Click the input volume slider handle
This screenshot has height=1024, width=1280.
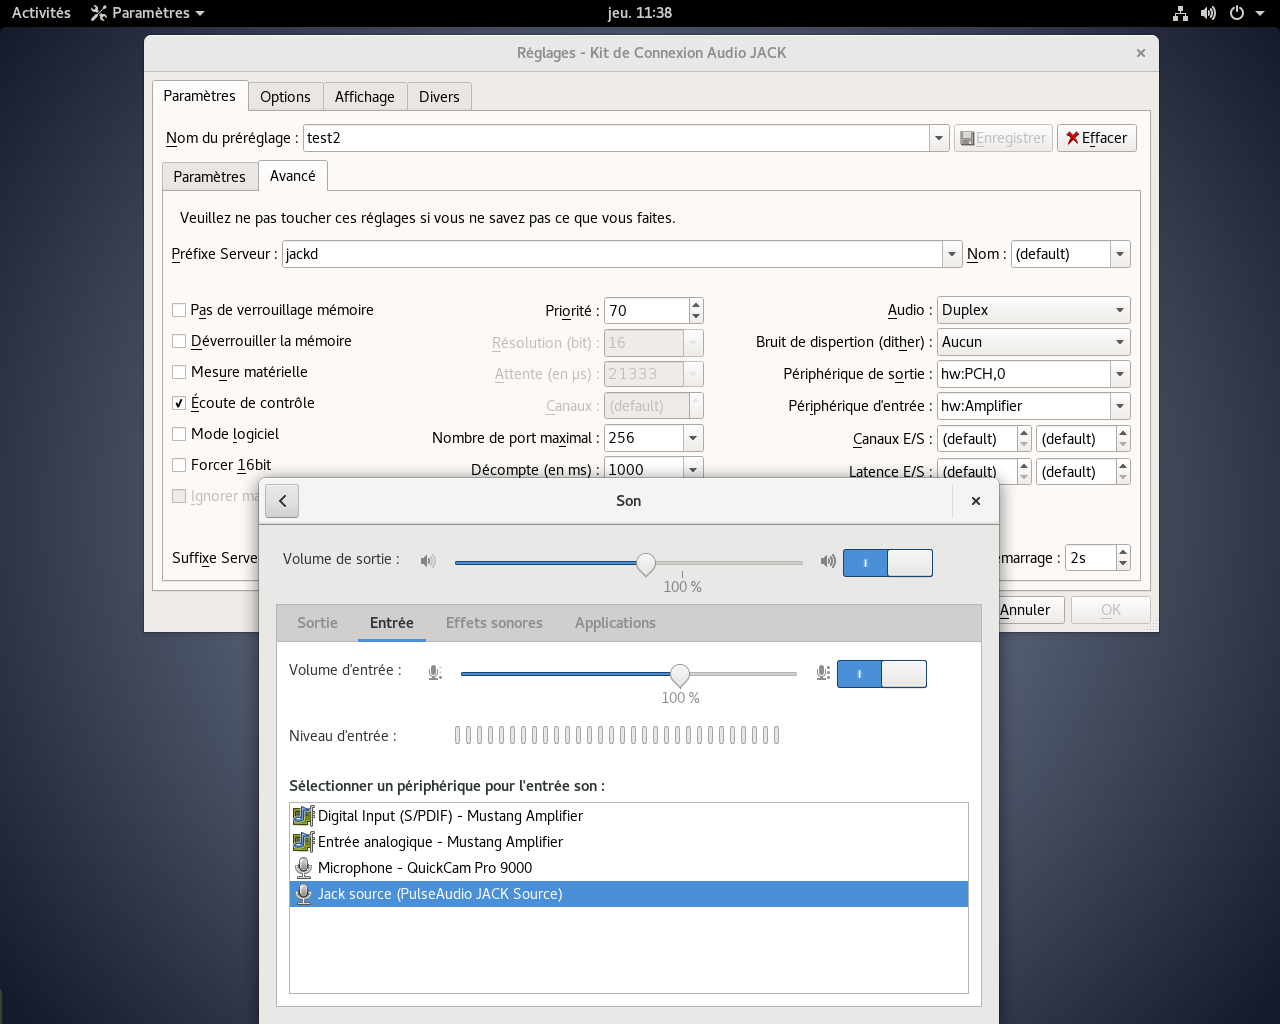click(680, 675)
